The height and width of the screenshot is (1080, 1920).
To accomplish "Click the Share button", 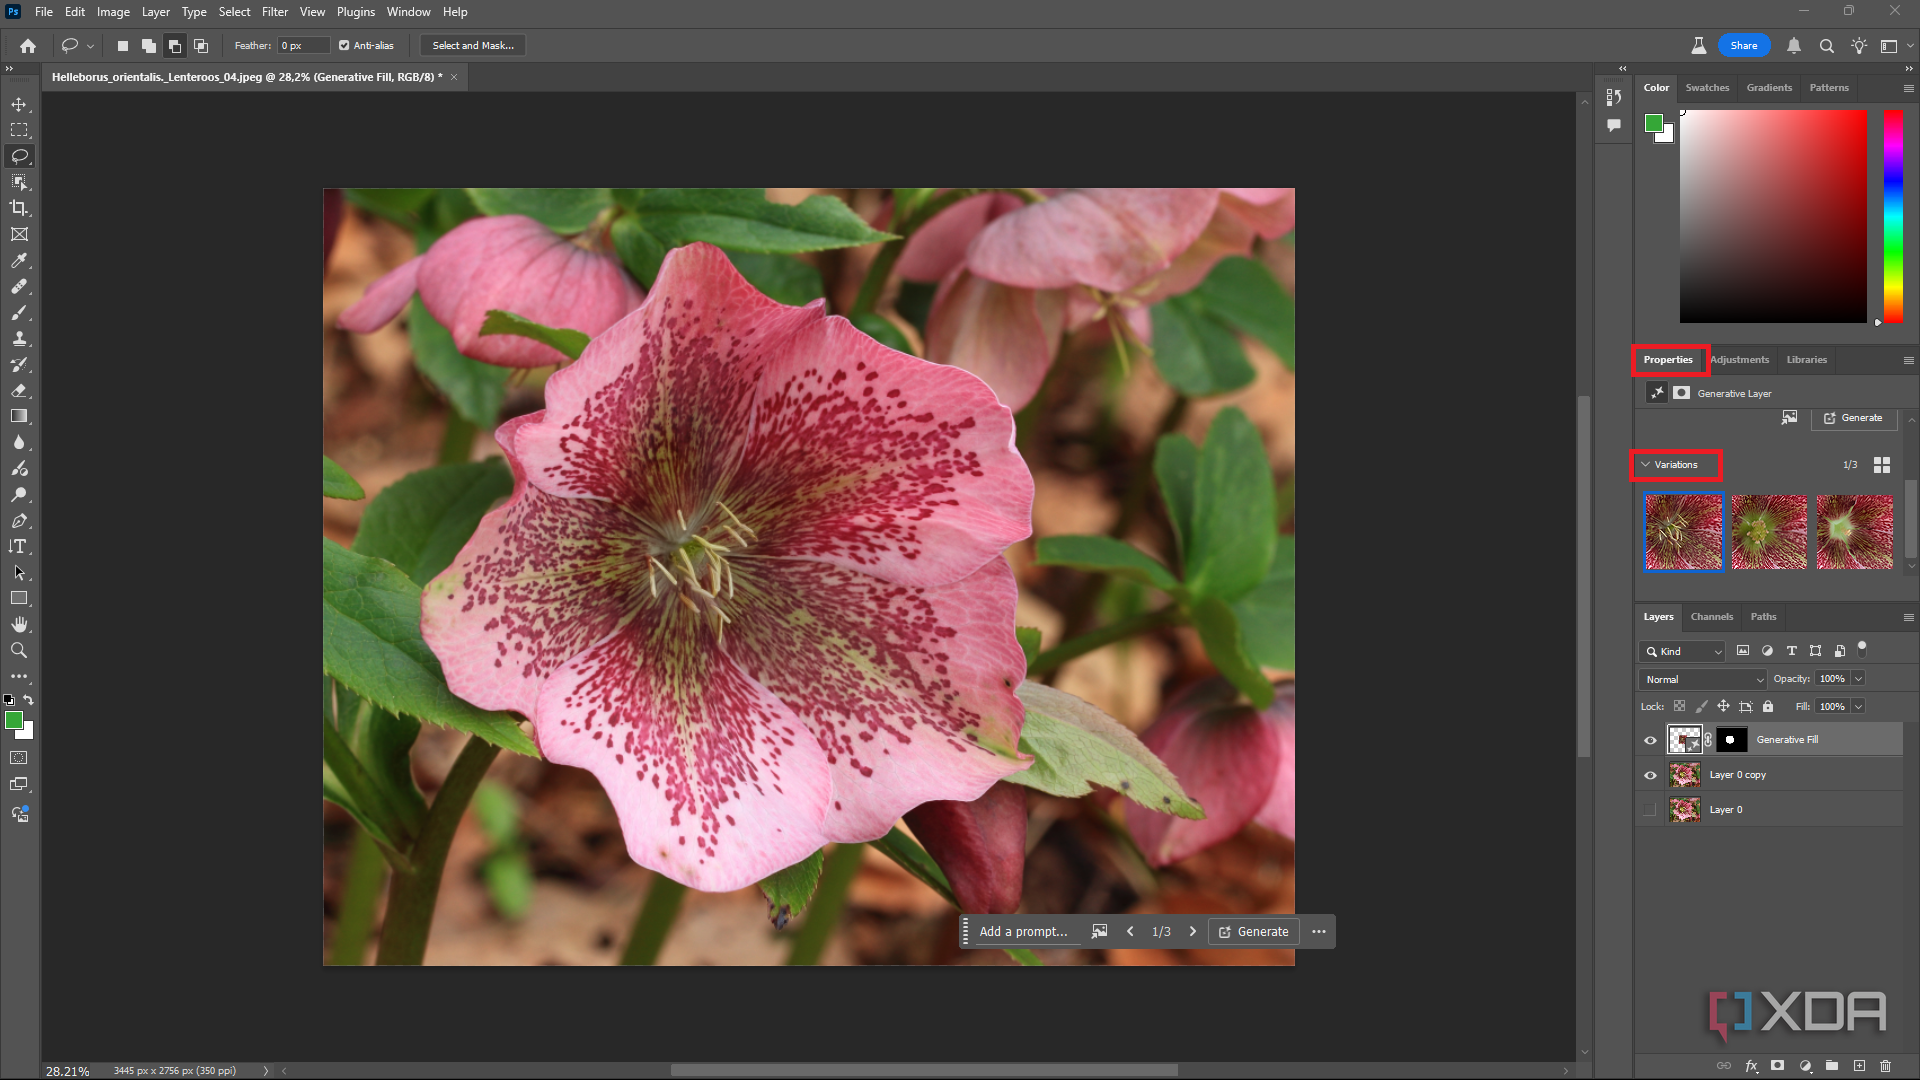I will click(1744, 45).
